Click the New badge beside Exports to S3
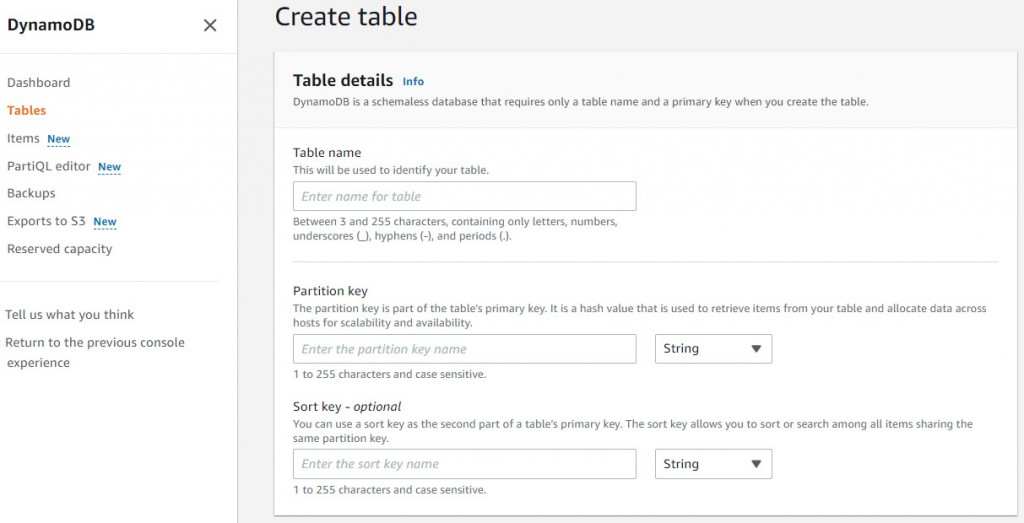The height and width of the screenshot is (523, 1024). pos(105,222)
